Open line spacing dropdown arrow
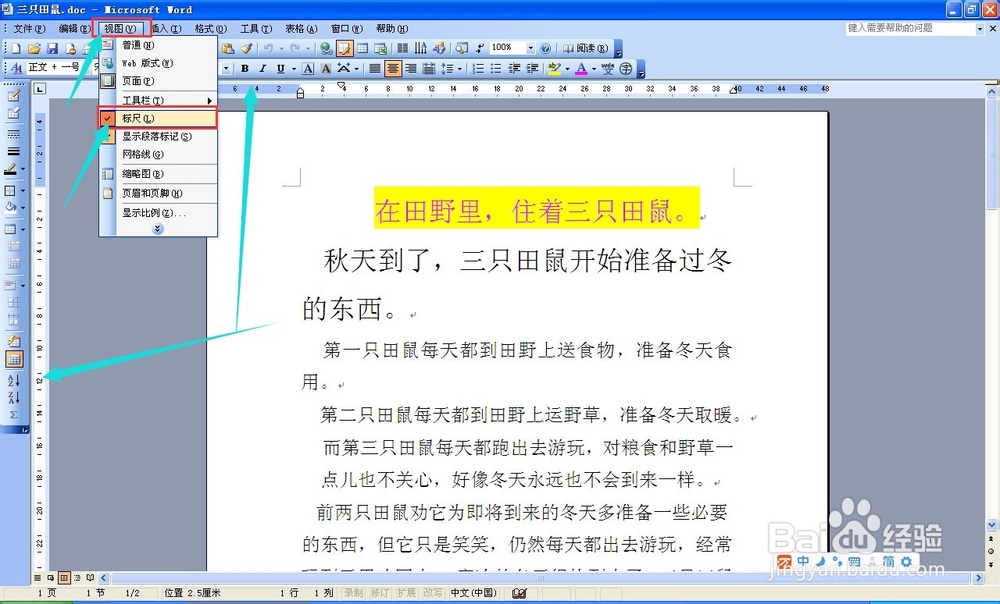 (459, 68)
